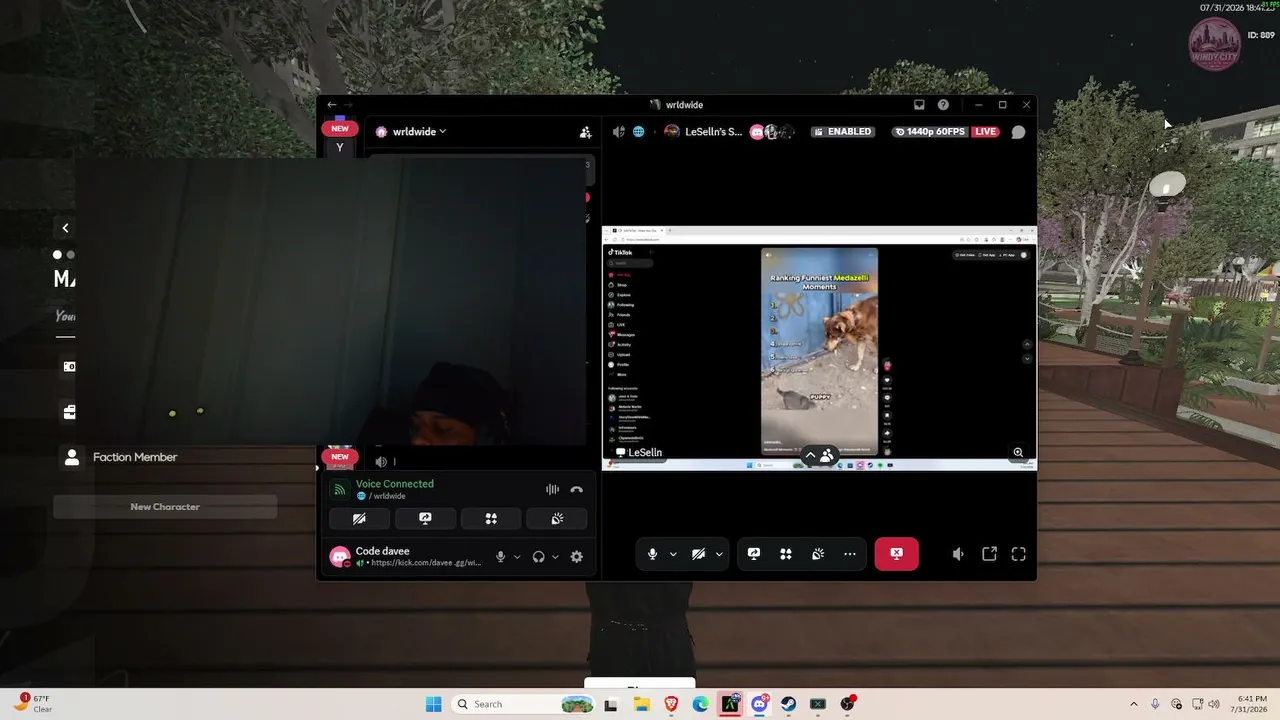The image size is (1280, 720).
Task: Open Discord user settings gear
Action: 576,557
